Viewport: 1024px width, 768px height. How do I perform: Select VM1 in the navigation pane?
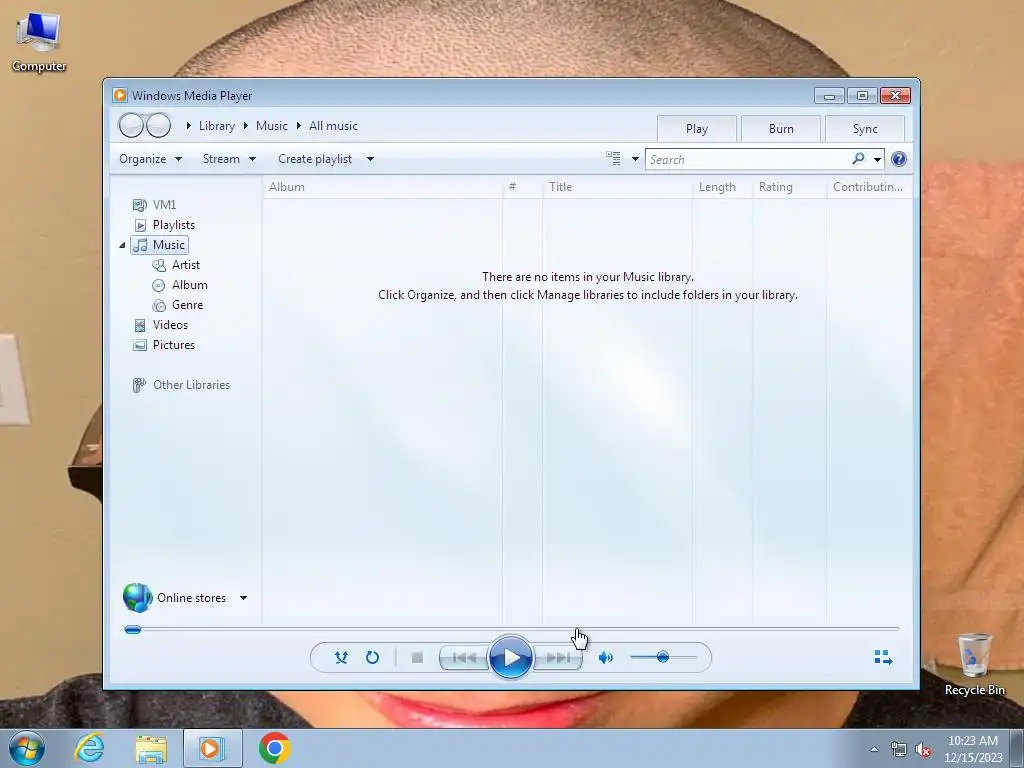point(155,205)
